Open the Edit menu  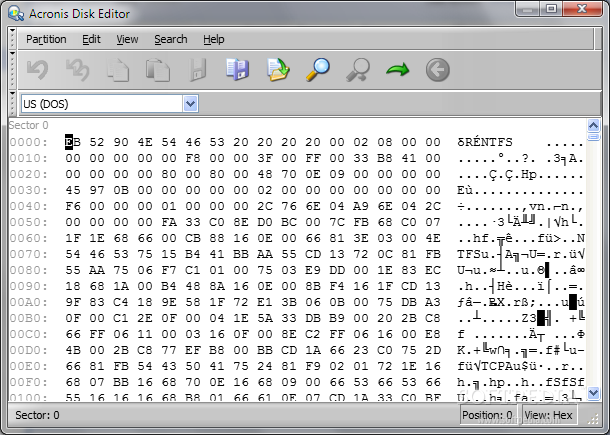[91, 39]
